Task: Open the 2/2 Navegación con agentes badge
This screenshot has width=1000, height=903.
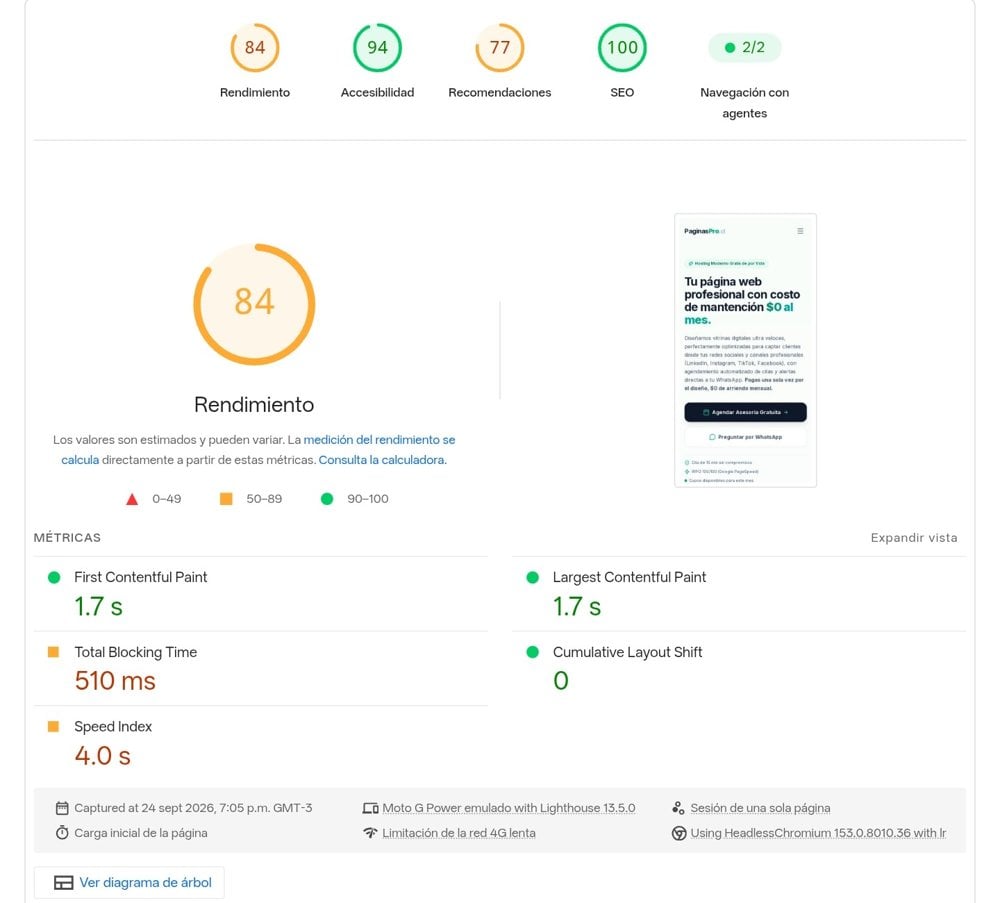Action: tap(744, 47)
